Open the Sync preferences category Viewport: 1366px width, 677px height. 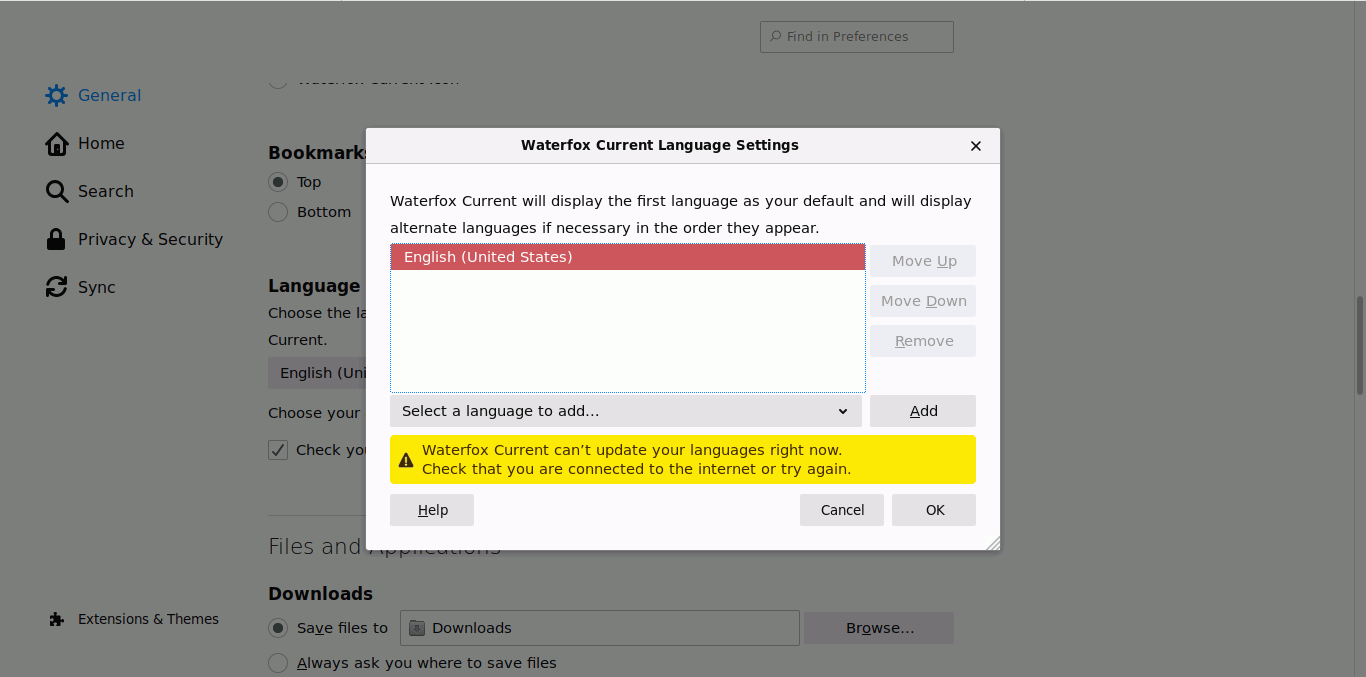[x=81, y=288]
